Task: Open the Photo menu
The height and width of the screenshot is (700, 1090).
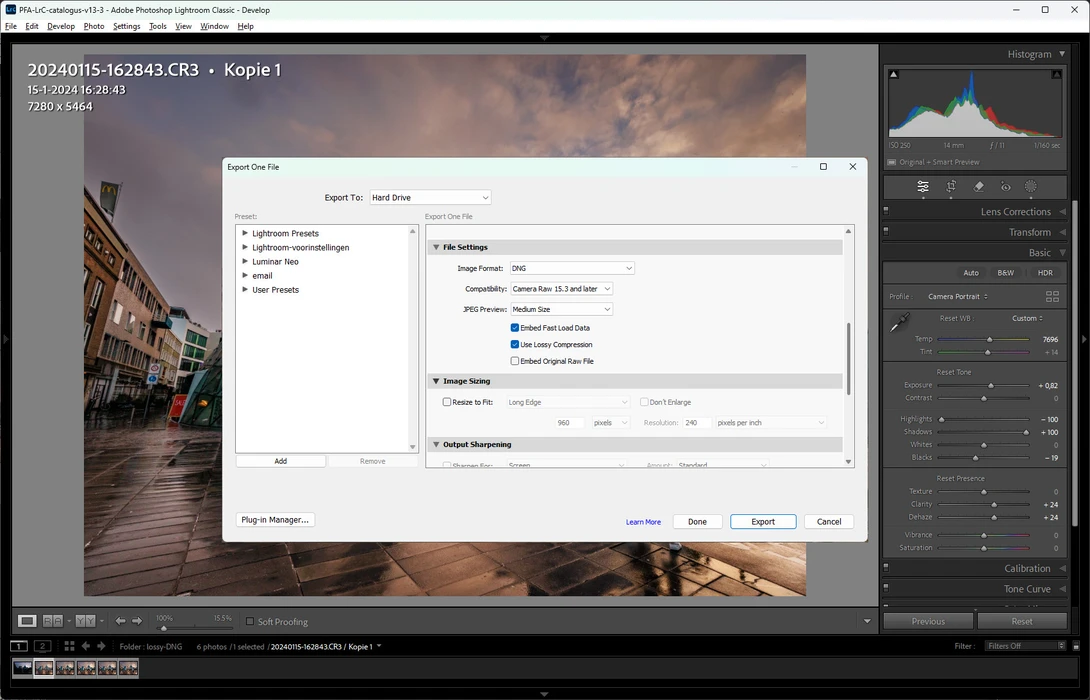Action: 94,26
